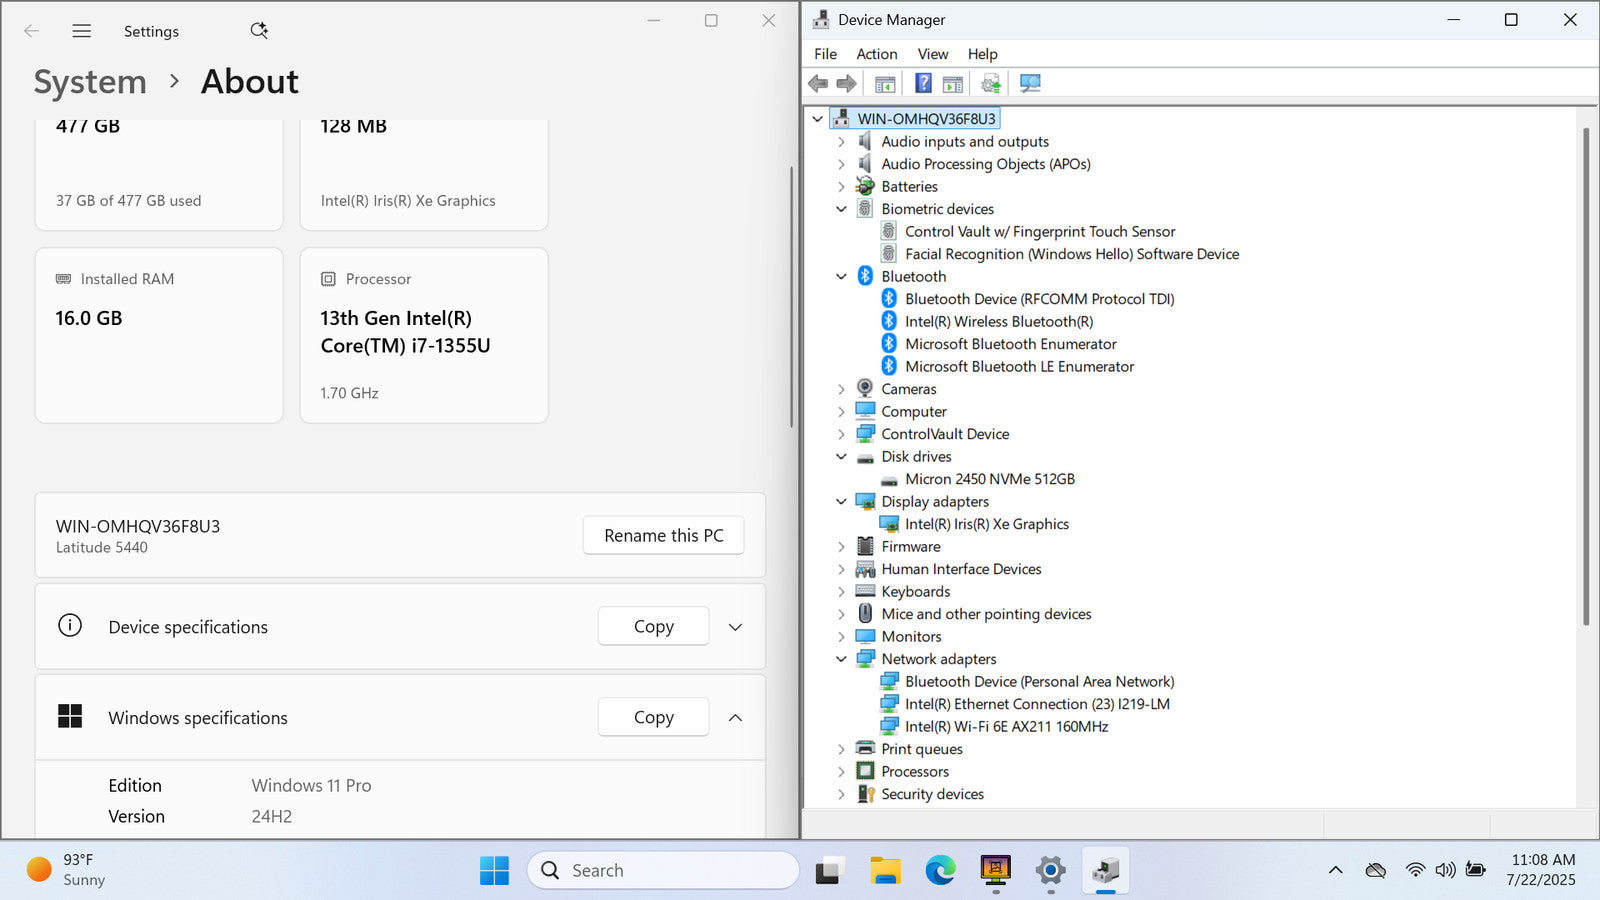Click the Settings window back arrow
The width and height of the screenshot is (1600, 900).
pos(32,31)
